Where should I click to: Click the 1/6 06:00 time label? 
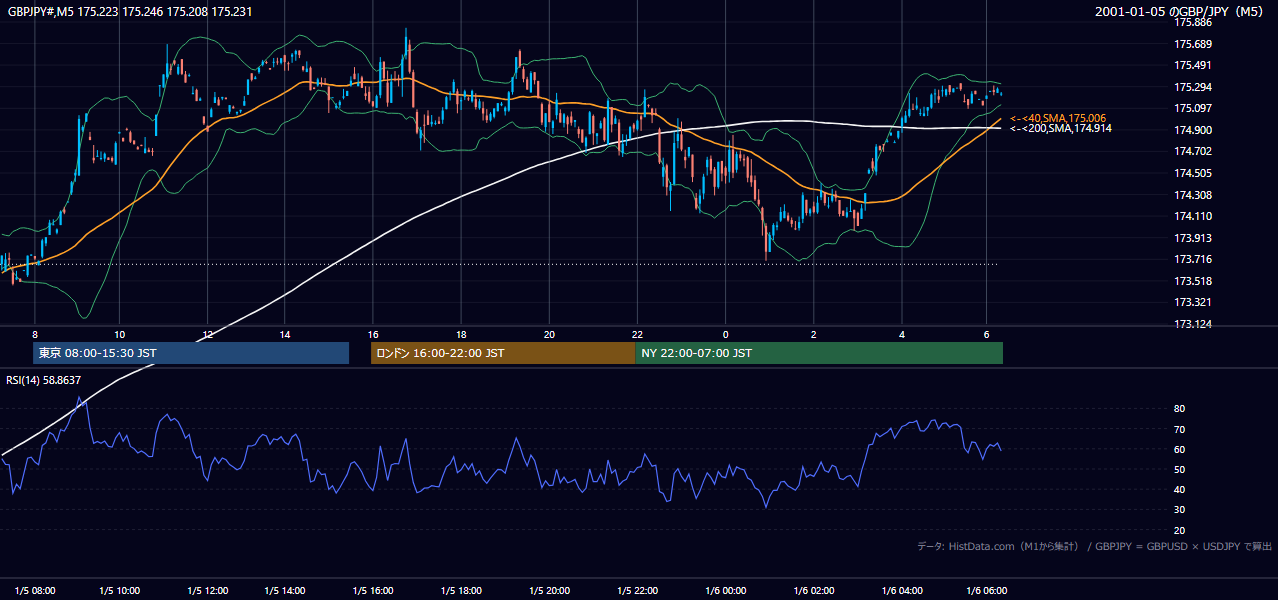[986, 590]
